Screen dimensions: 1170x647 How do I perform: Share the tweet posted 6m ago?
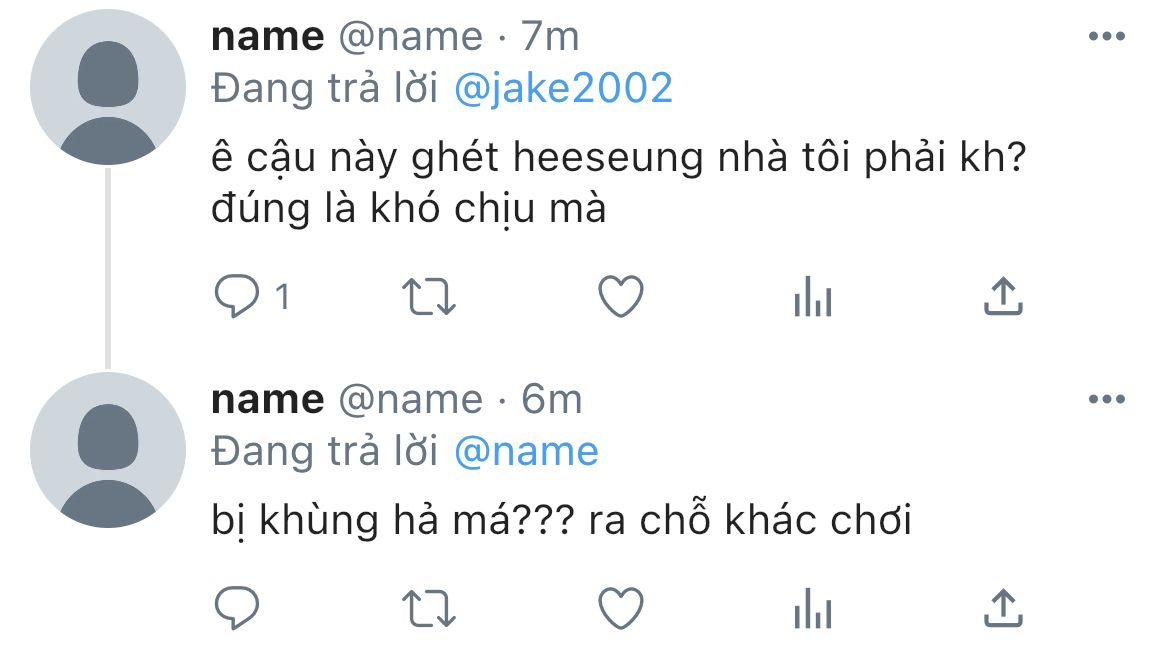(1003, 608)
